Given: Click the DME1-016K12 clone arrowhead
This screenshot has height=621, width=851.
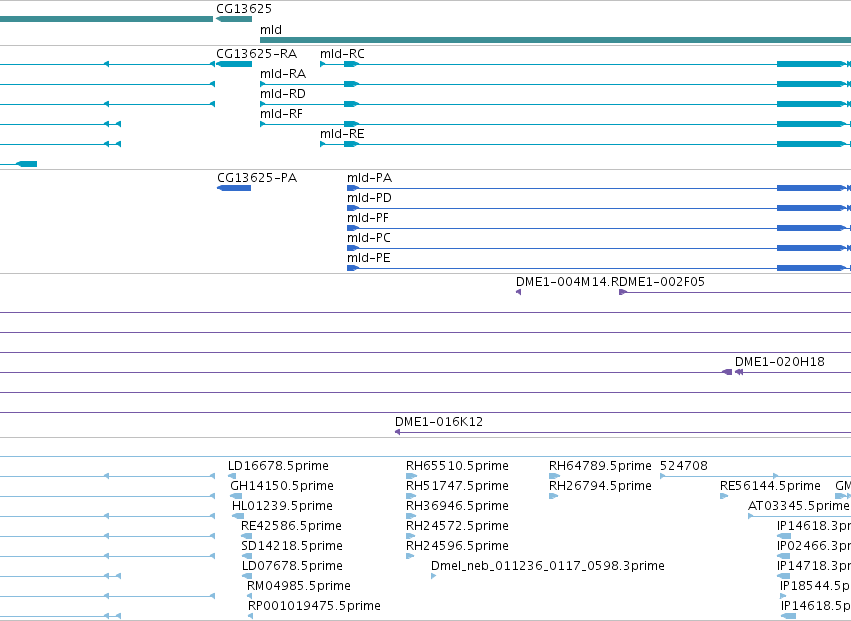Looking at the screenshot, I should [x=397, y=432].
